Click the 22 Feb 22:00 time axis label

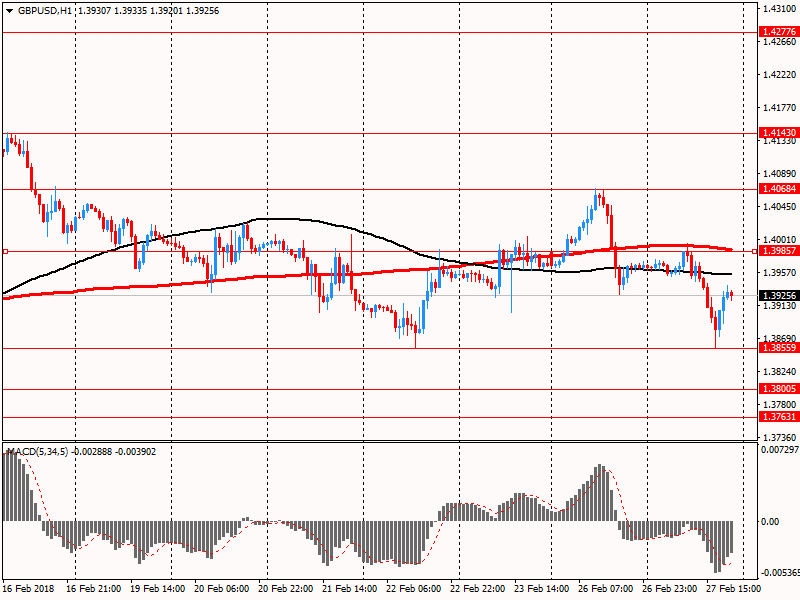click(478, 589)
